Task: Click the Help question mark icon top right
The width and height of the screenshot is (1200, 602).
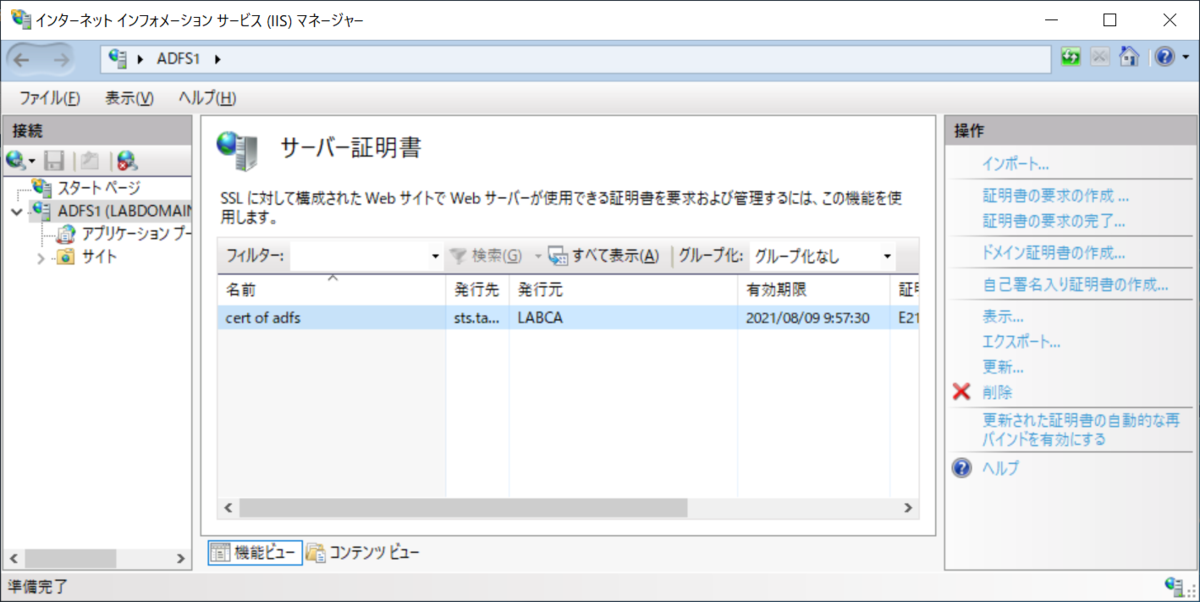Action: (x=1163, y=57)
